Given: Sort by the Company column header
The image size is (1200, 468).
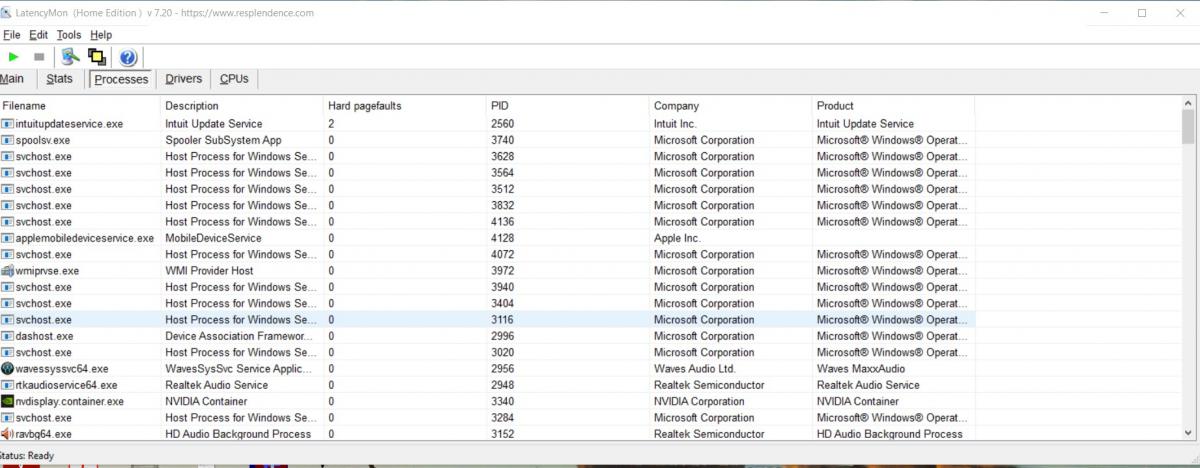Looking at the screenshot, I should click(732, 105).
